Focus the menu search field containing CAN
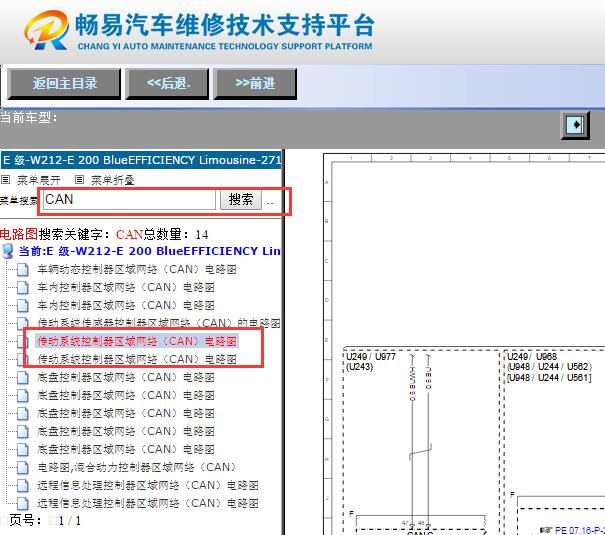Screen dimensions: 605x535 pyautogui.click(x=129, y=200)
